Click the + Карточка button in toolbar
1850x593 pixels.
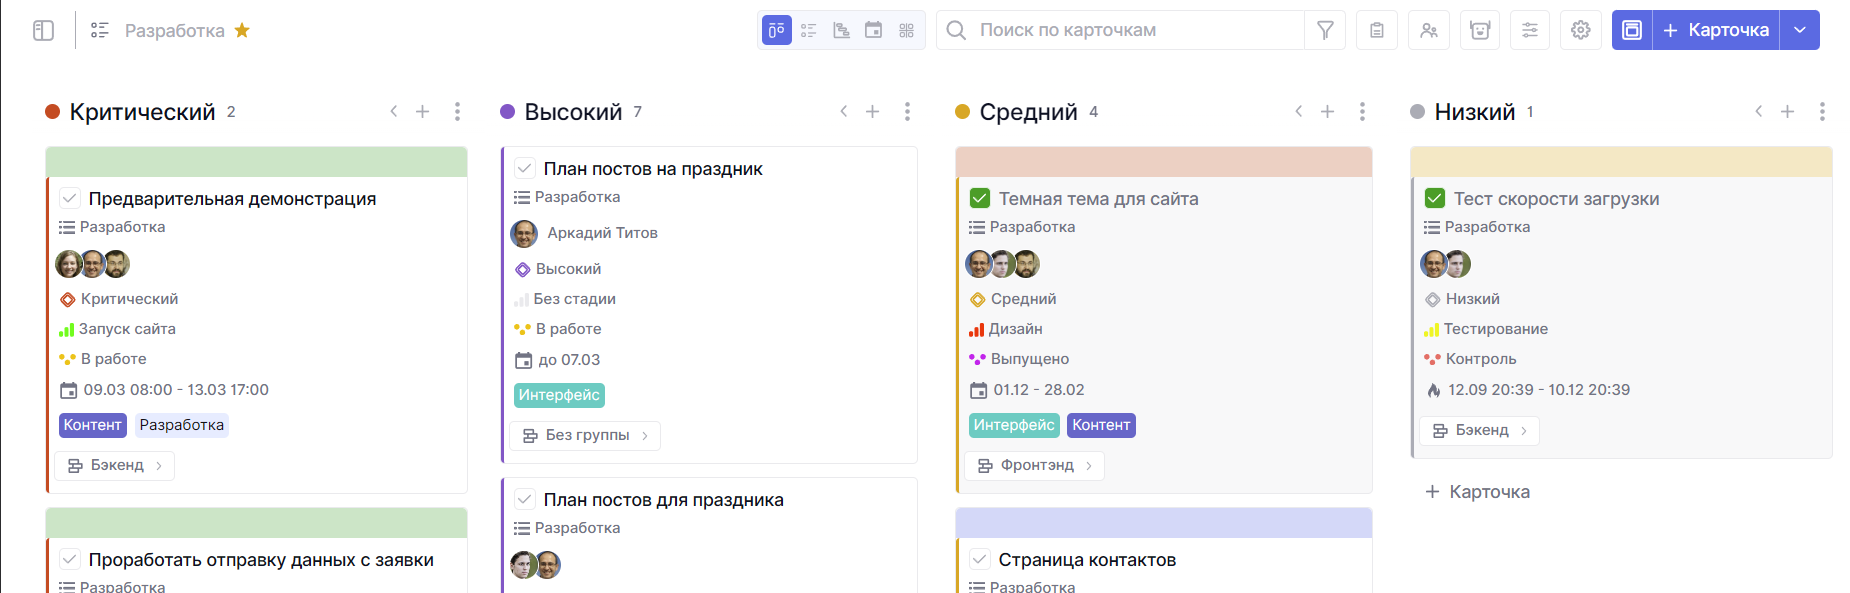tap(1716, 30)
